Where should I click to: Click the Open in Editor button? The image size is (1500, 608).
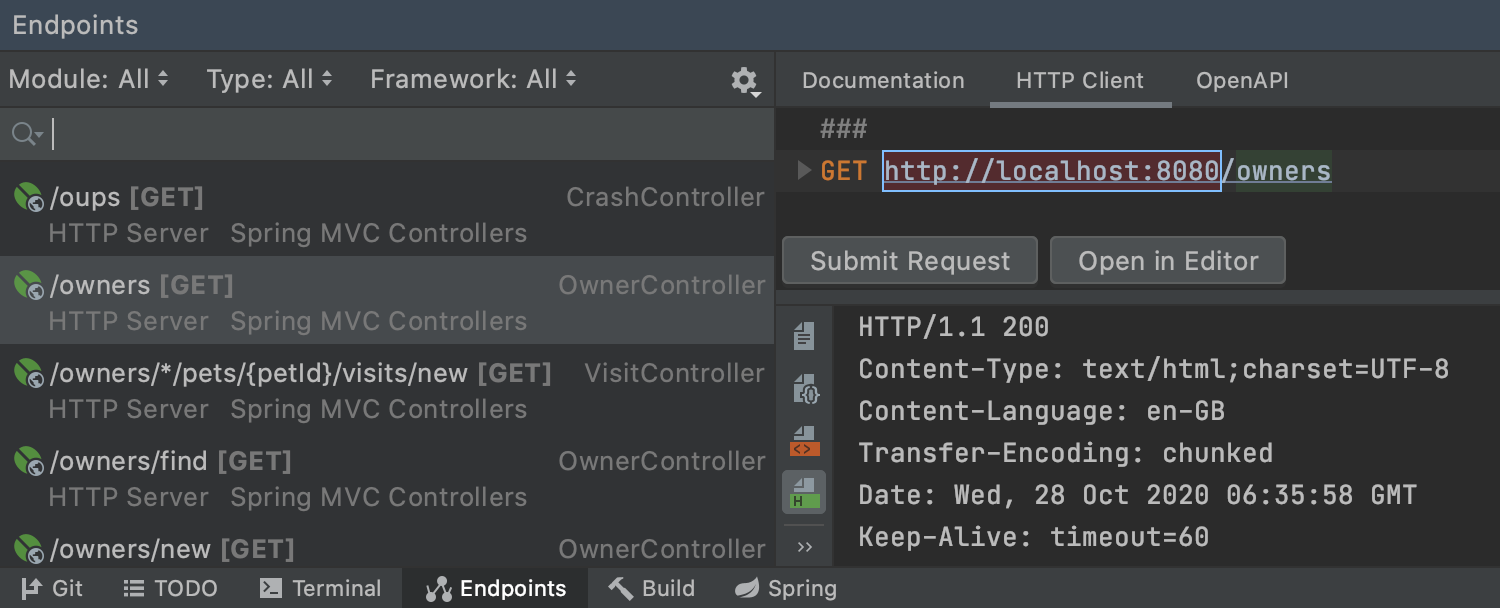point(1167,261)
